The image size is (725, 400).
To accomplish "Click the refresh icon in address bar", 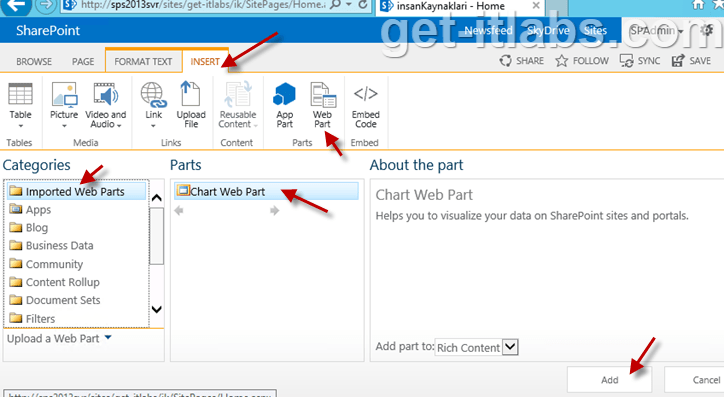I will [x=363, y=5].
